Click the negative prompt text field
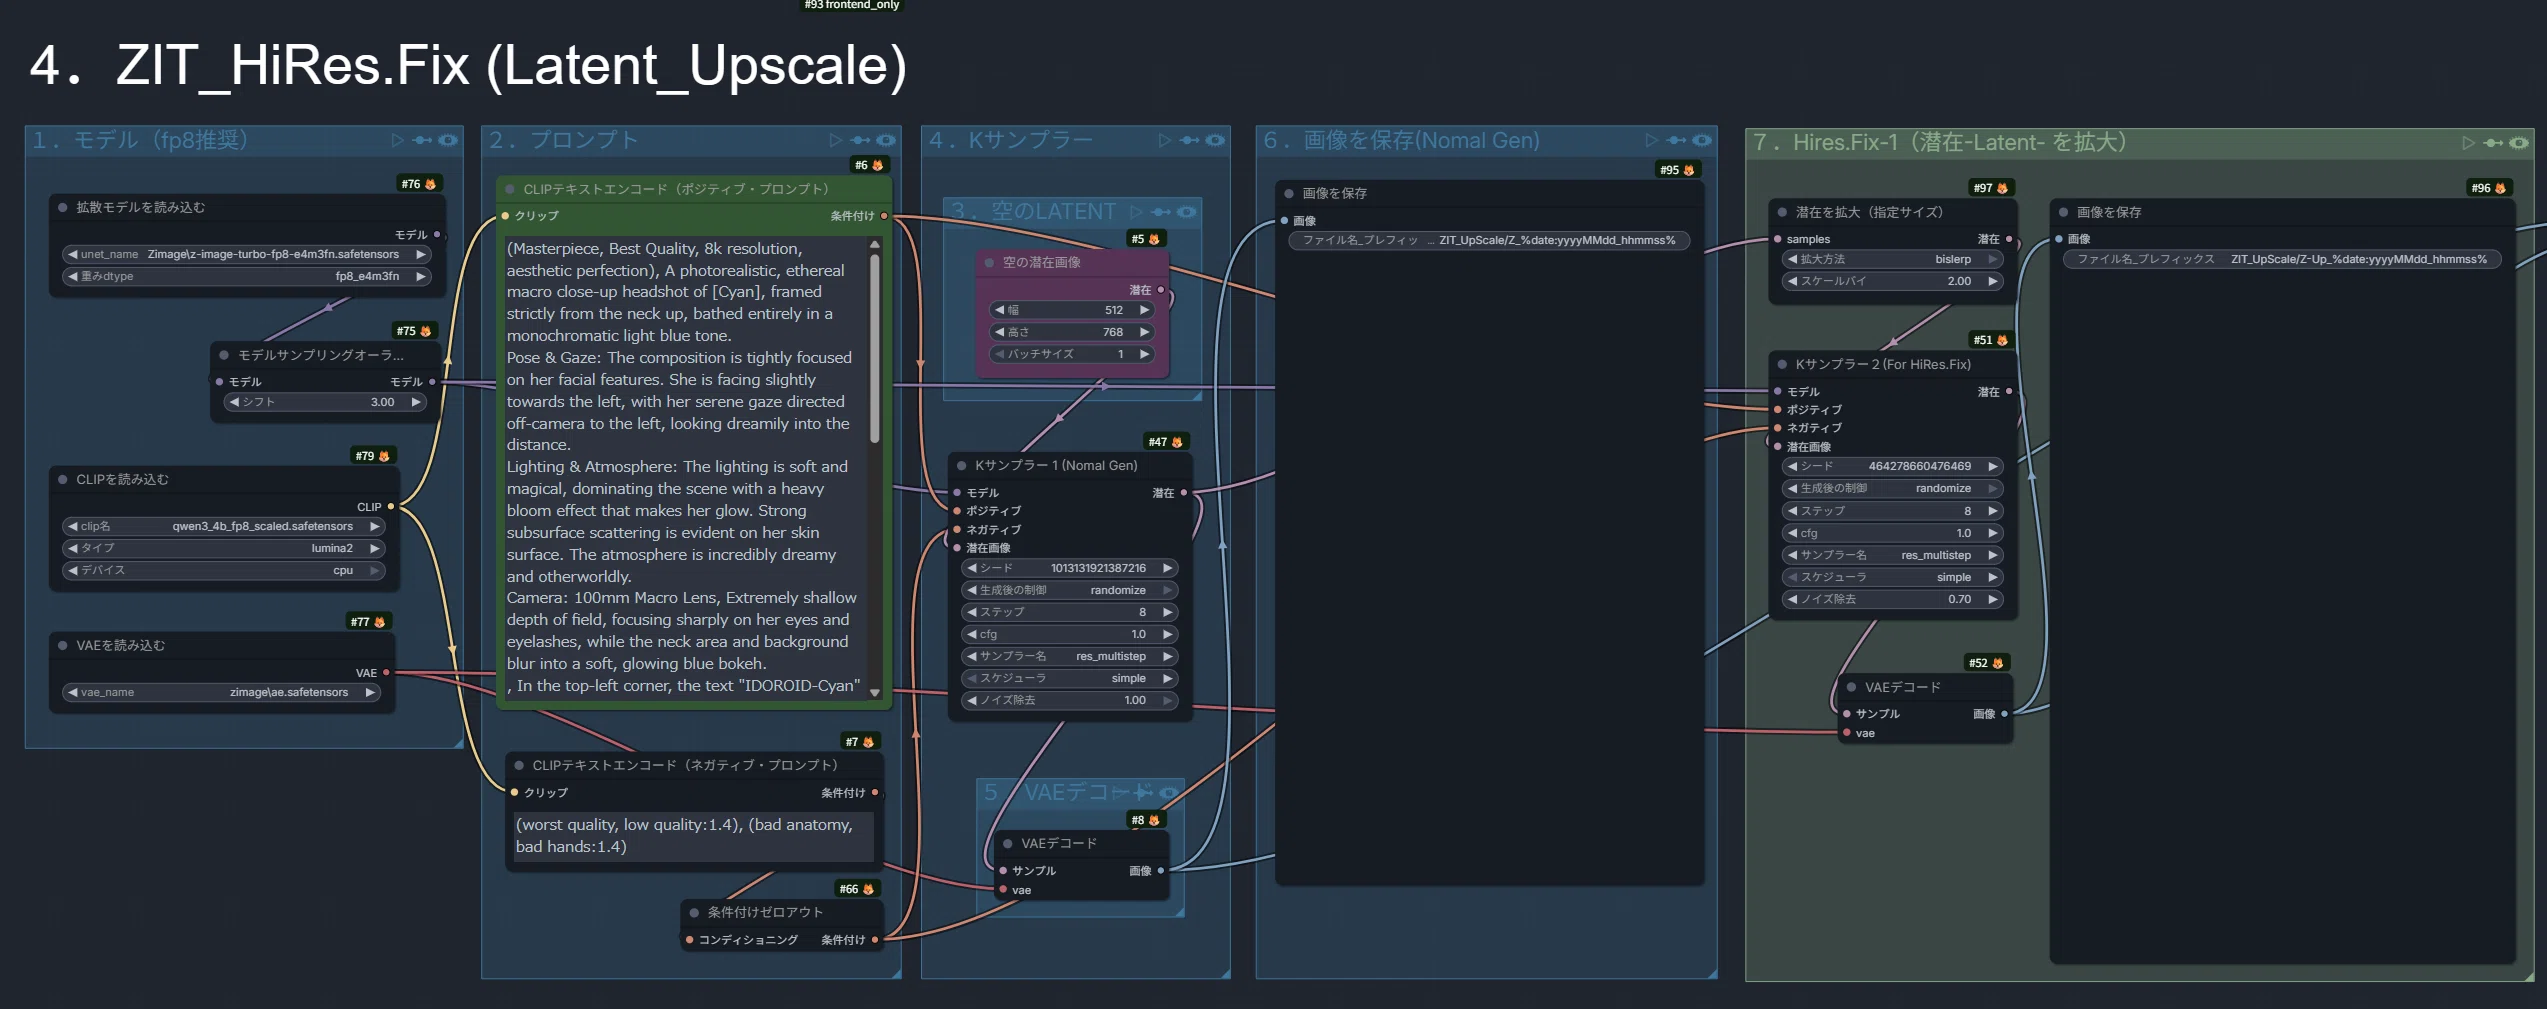 [694, 836]
